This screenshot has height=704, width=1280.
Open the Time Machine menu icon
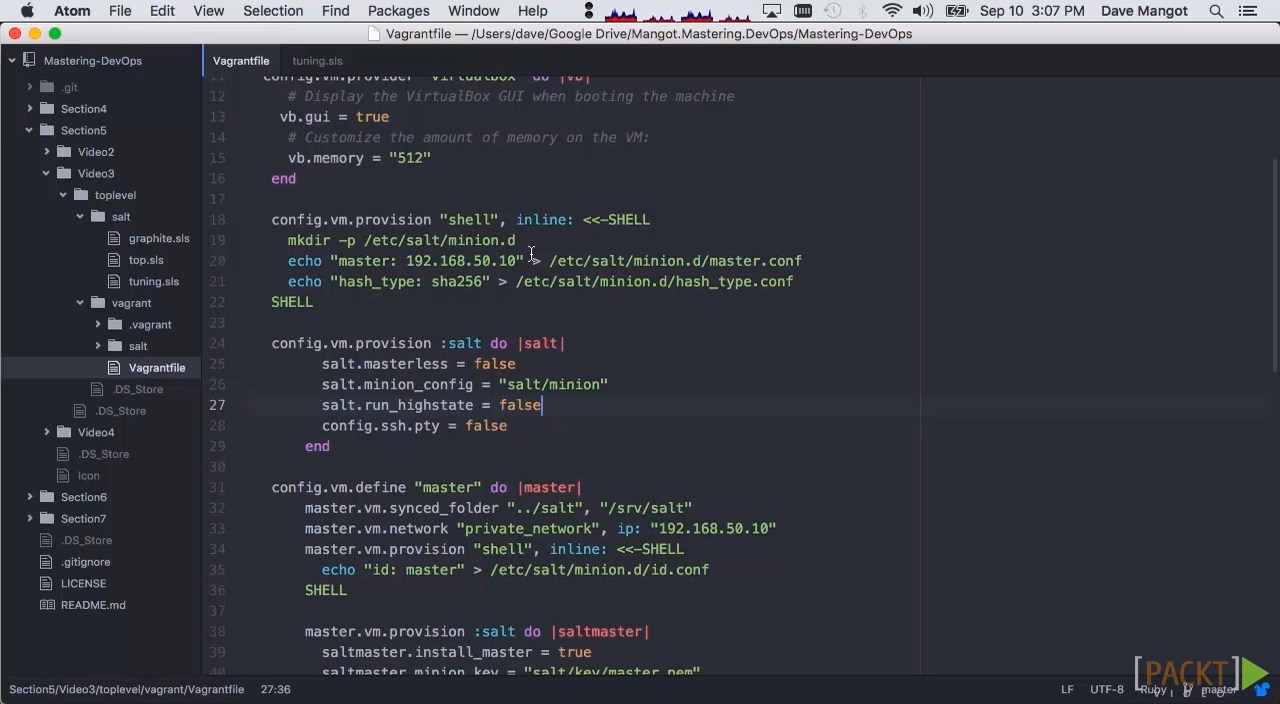pyautogui.click(x=832, y=11)
